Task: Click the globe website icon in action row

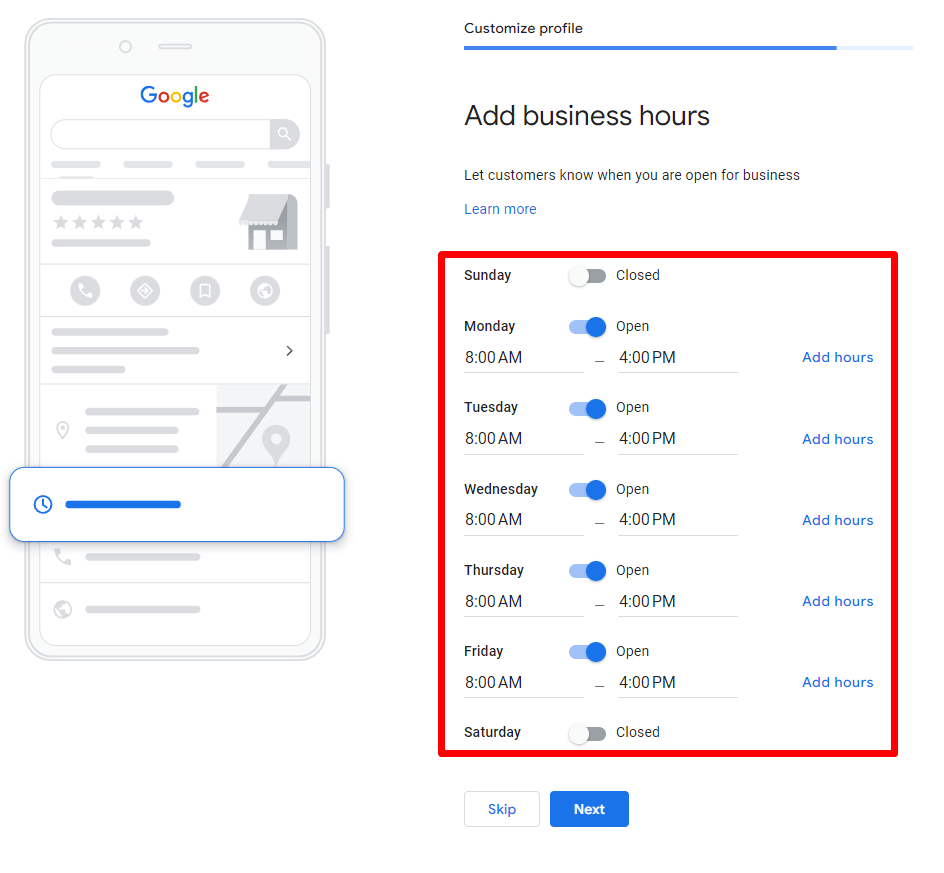Action: (265, 291)
